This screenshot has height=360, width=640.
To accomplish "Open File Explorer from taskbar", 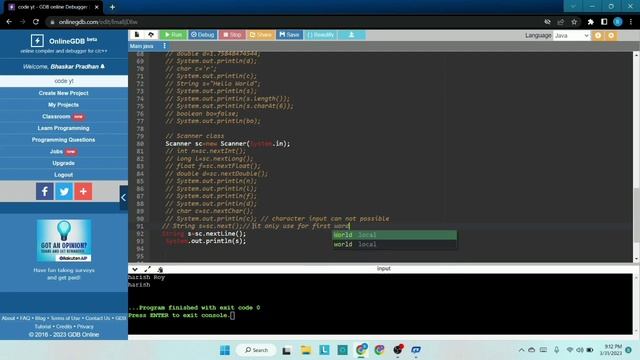I will [x=306, y=350].
